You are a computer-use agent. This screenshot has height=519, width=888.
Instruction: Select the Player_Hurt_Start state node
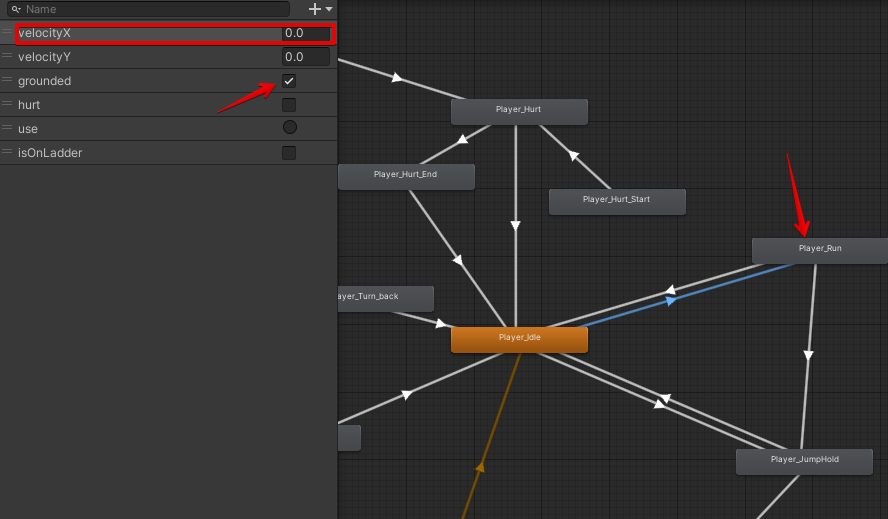[x=616, y=200]
